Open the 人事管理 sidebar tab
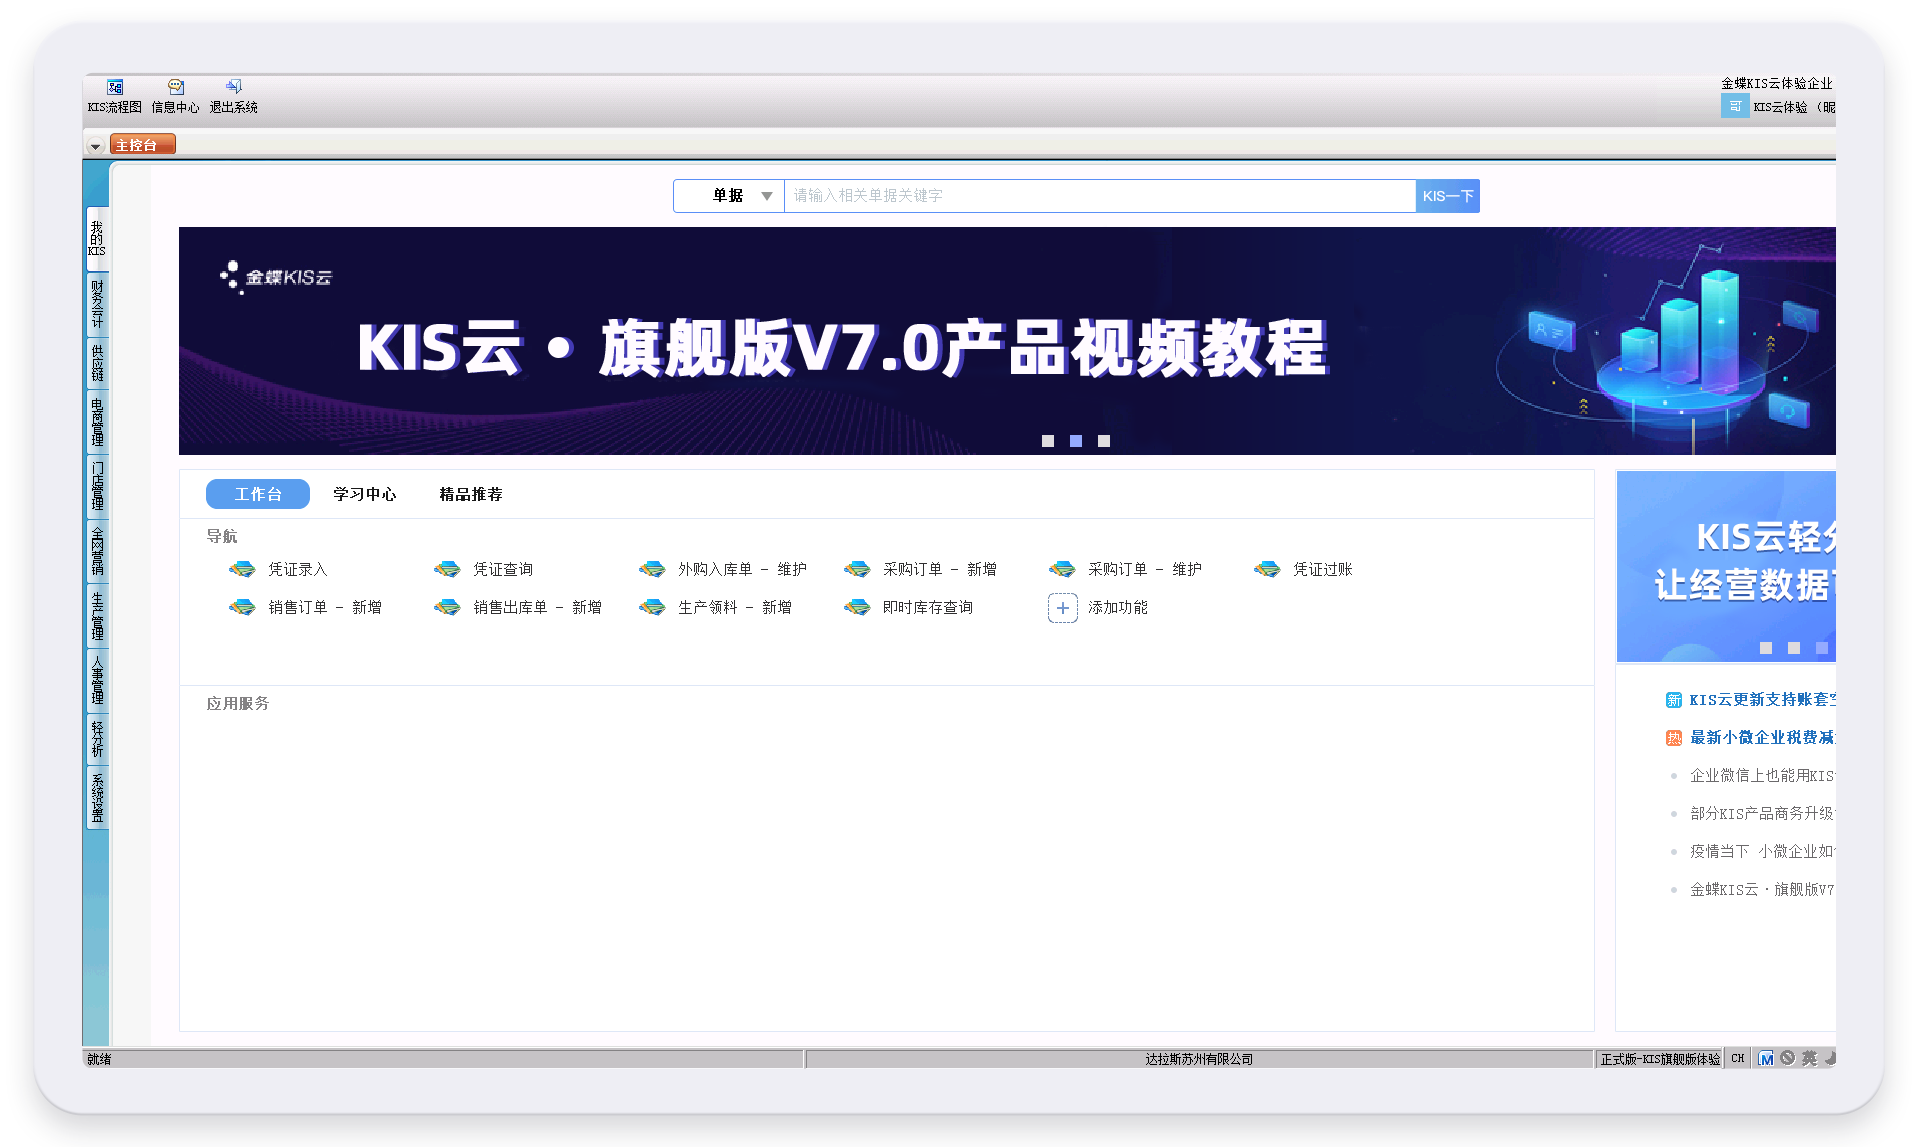Viewport: 1918px width, 1147px height. [97, 681]
